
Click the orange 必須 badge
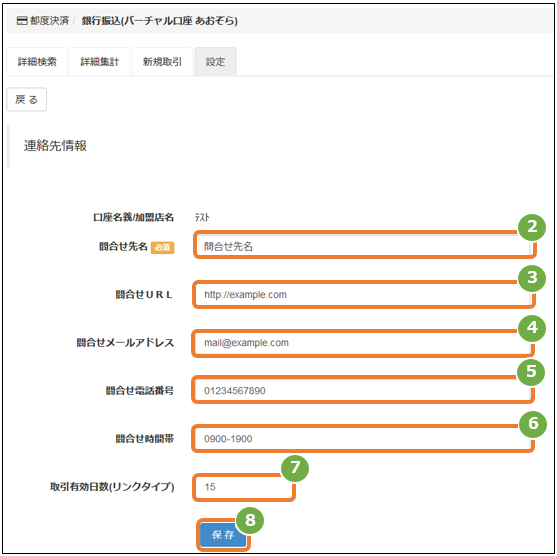(162, 247)
